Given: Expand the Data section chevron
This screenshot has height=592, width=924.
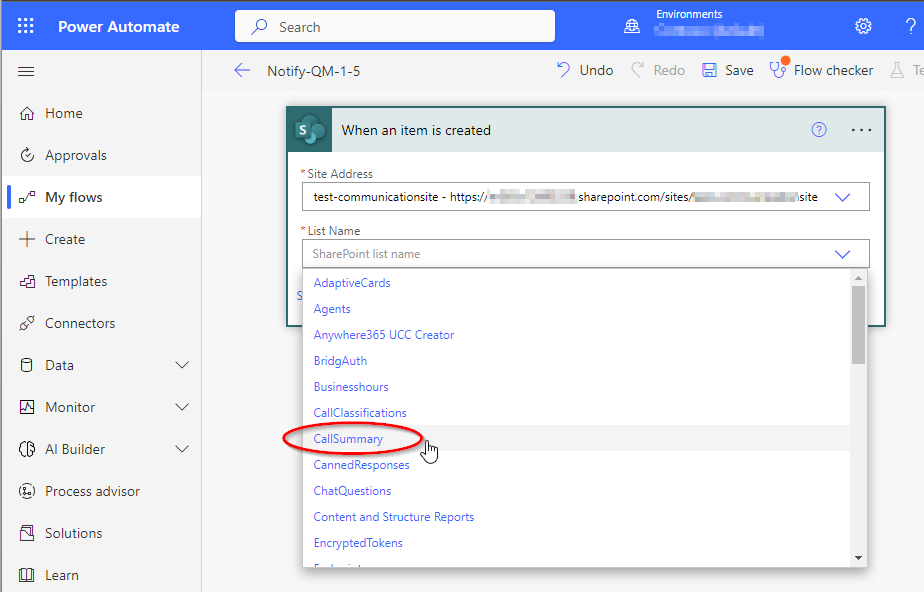Looking at the screenshot, I should (183, 365).
